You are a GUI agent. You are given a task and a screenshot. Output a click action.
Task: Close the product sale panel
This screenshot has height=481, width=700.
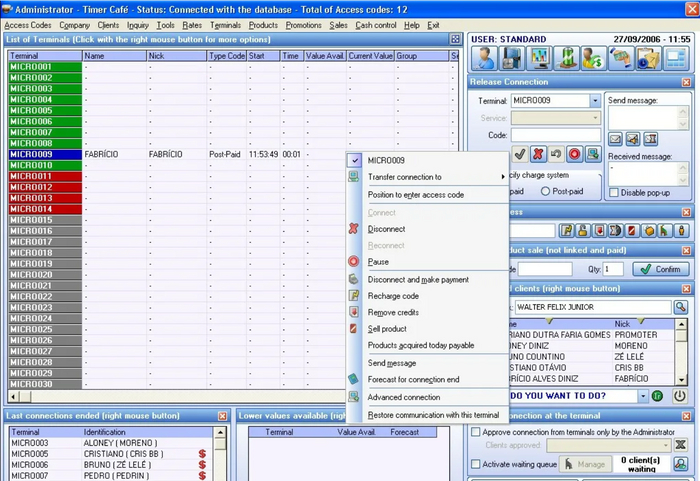point(686,251)
